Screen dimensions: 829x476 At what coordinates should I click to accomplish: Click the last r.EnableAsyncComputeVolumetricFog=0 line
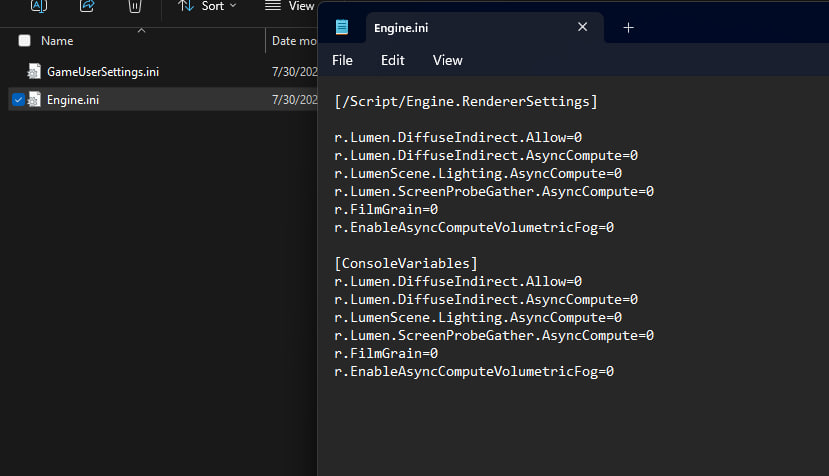click(474, 371)
